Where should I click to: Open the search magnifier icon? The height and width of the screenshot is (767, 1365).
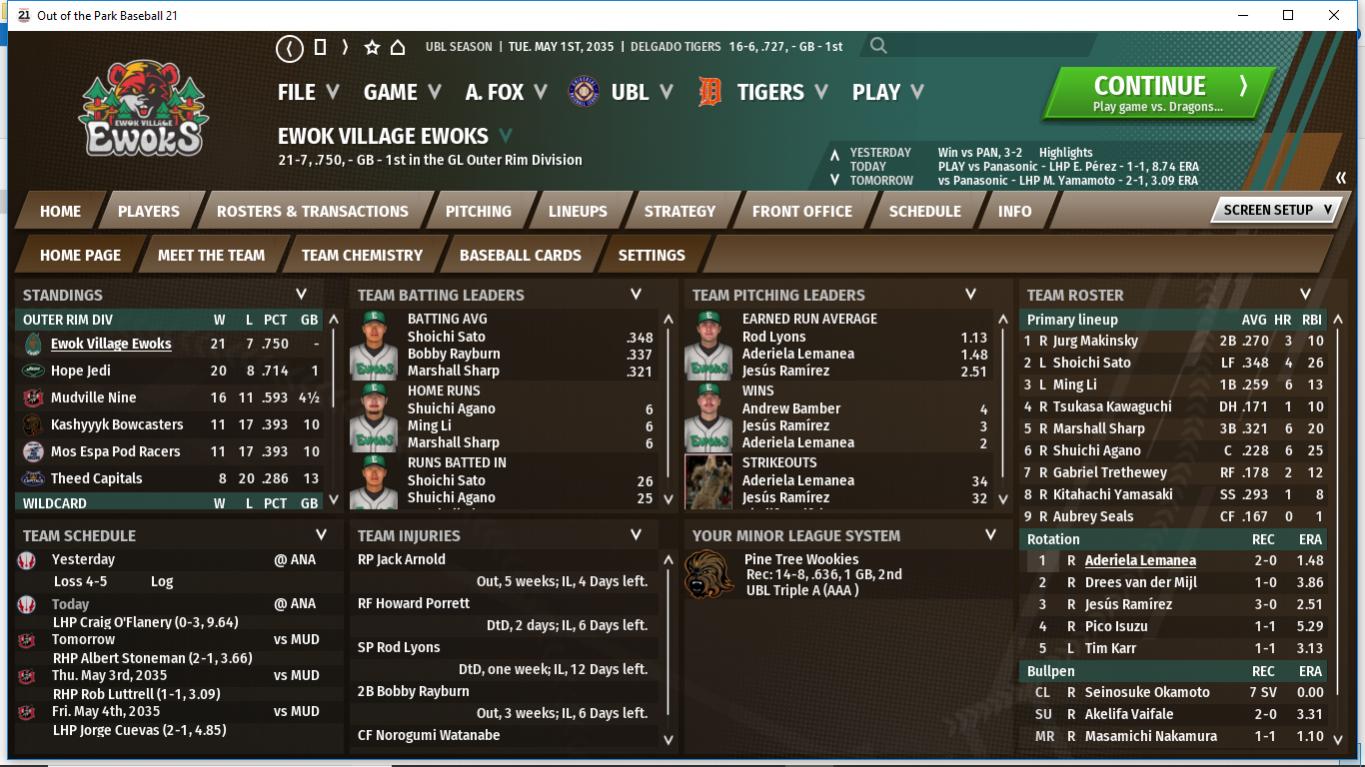coord(878,45)
